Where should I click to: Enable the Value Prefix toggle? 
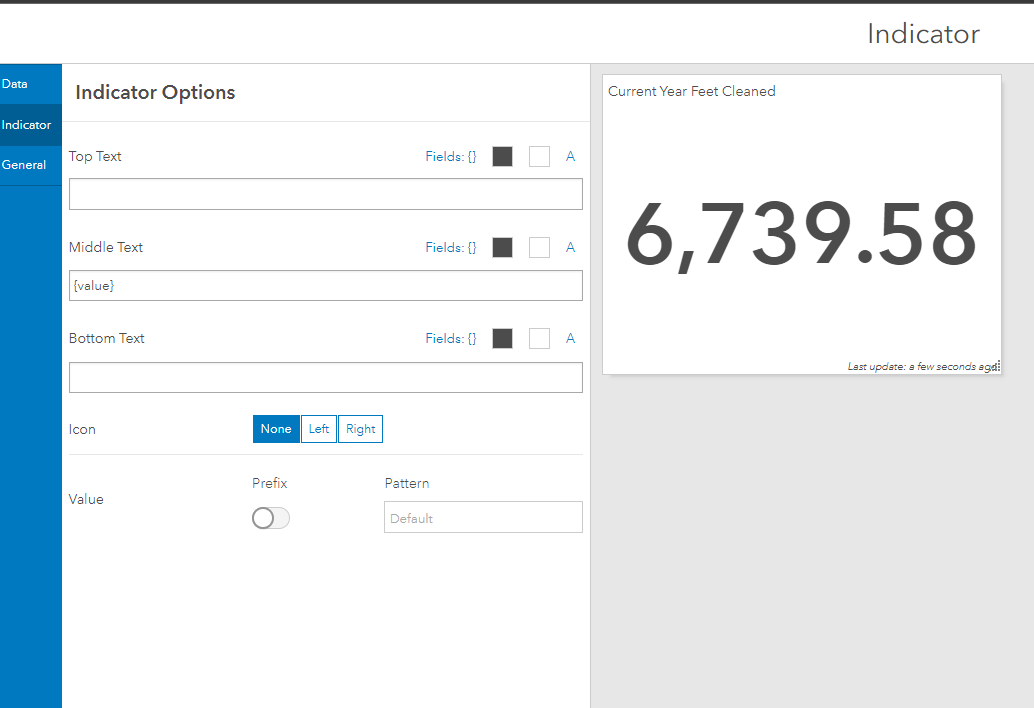pos(271,518)
